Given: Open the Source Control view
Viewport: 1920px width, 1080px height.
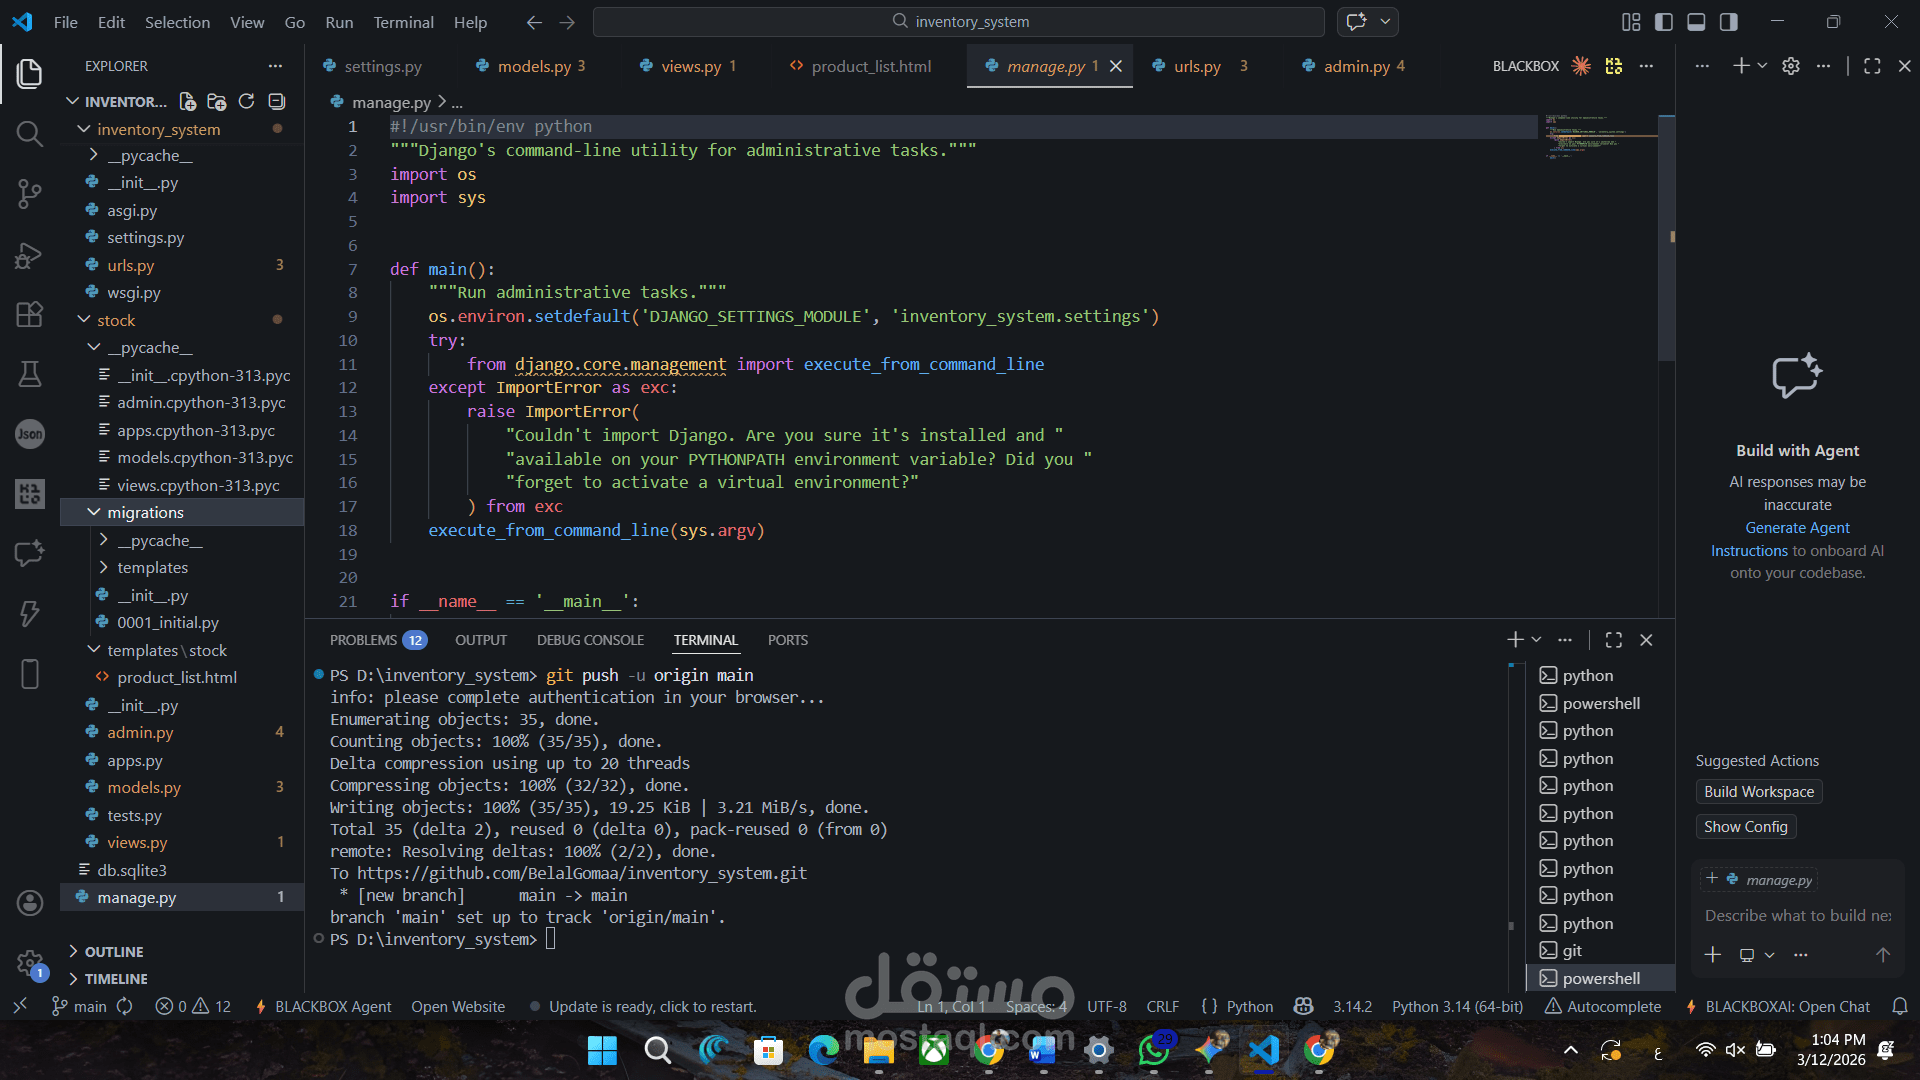Looking at the screenshot, I should pos(29,193).
